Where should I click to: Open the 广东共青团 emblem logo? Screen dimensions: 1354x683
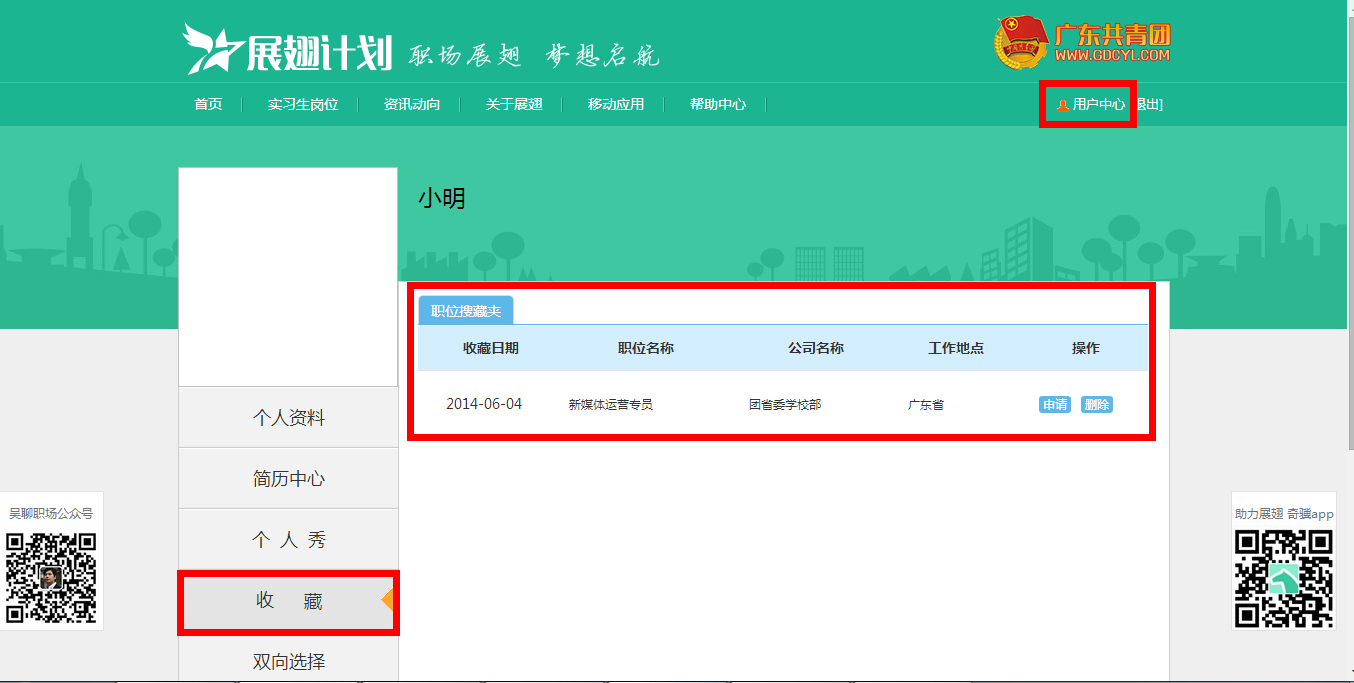pos(1020,43)
